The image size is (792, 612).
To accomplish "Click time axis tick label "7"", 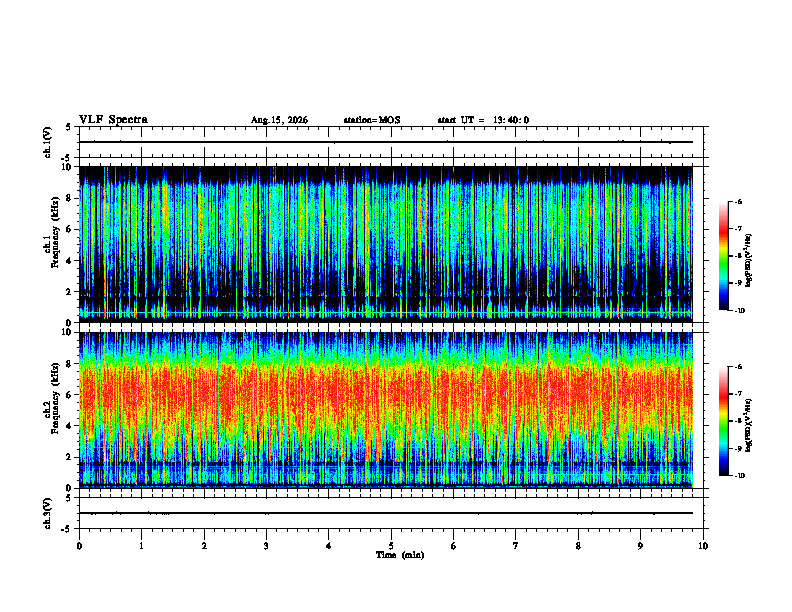I will point(516,546).
